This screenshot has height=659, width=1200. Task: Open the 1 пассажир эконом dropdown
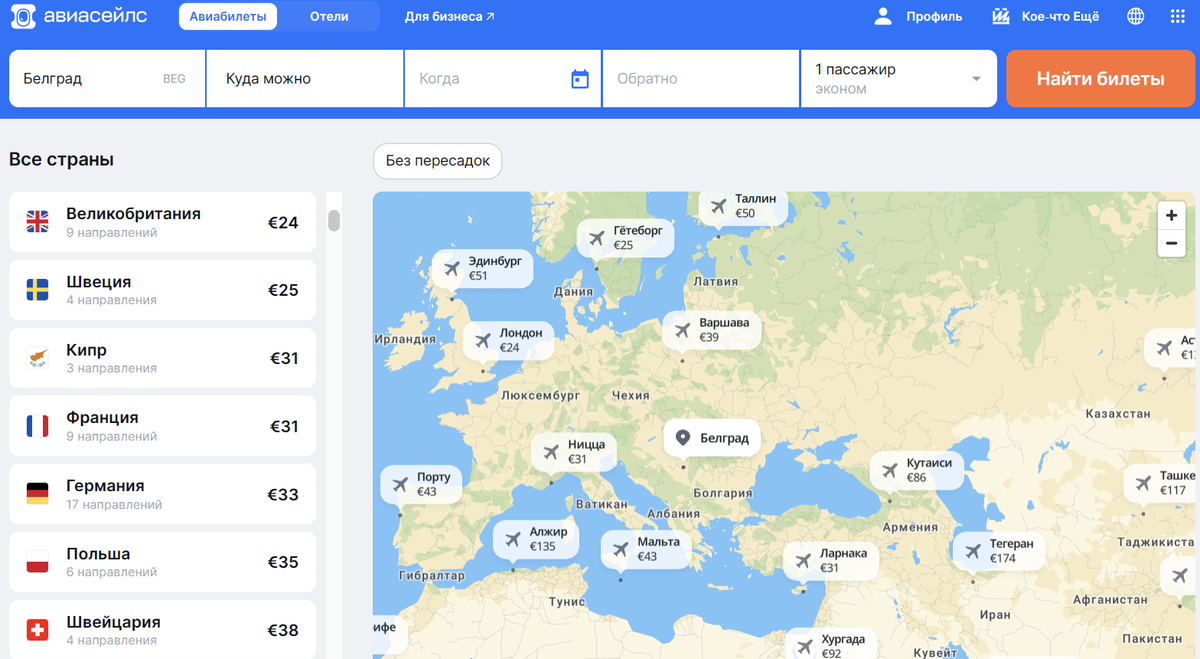click(x=899, y=79)
